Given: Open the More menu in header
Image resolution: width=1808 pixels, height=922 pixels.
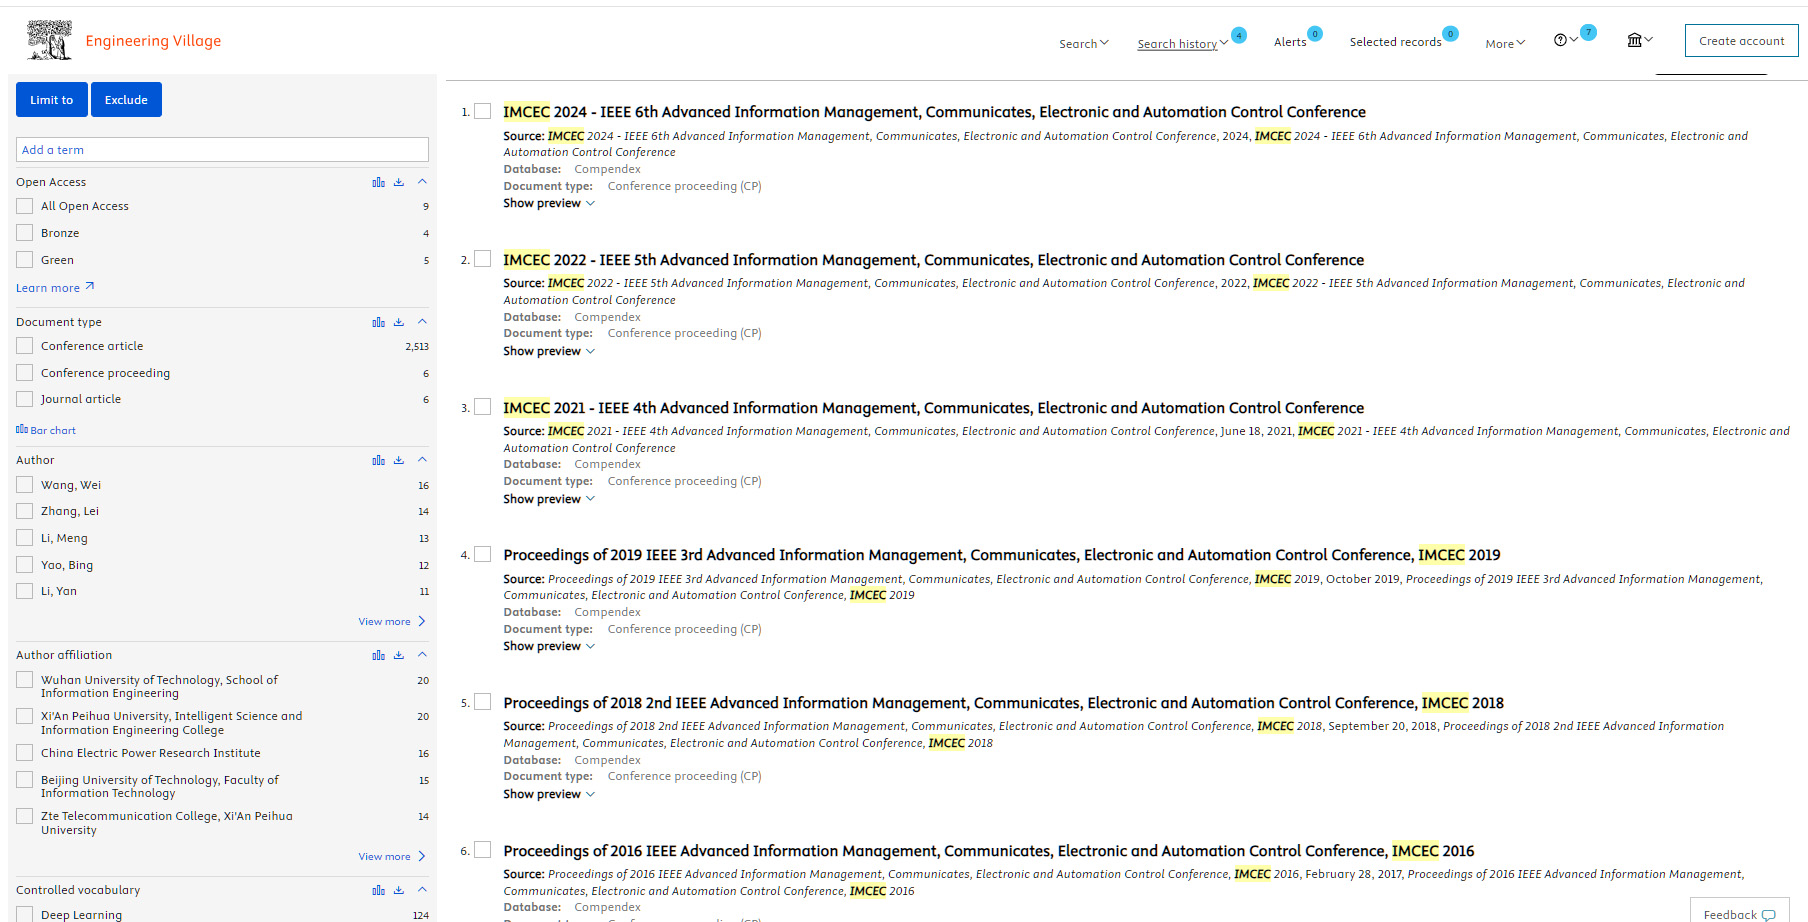Looking at the screenshot, I should (x=1505, y=44).
